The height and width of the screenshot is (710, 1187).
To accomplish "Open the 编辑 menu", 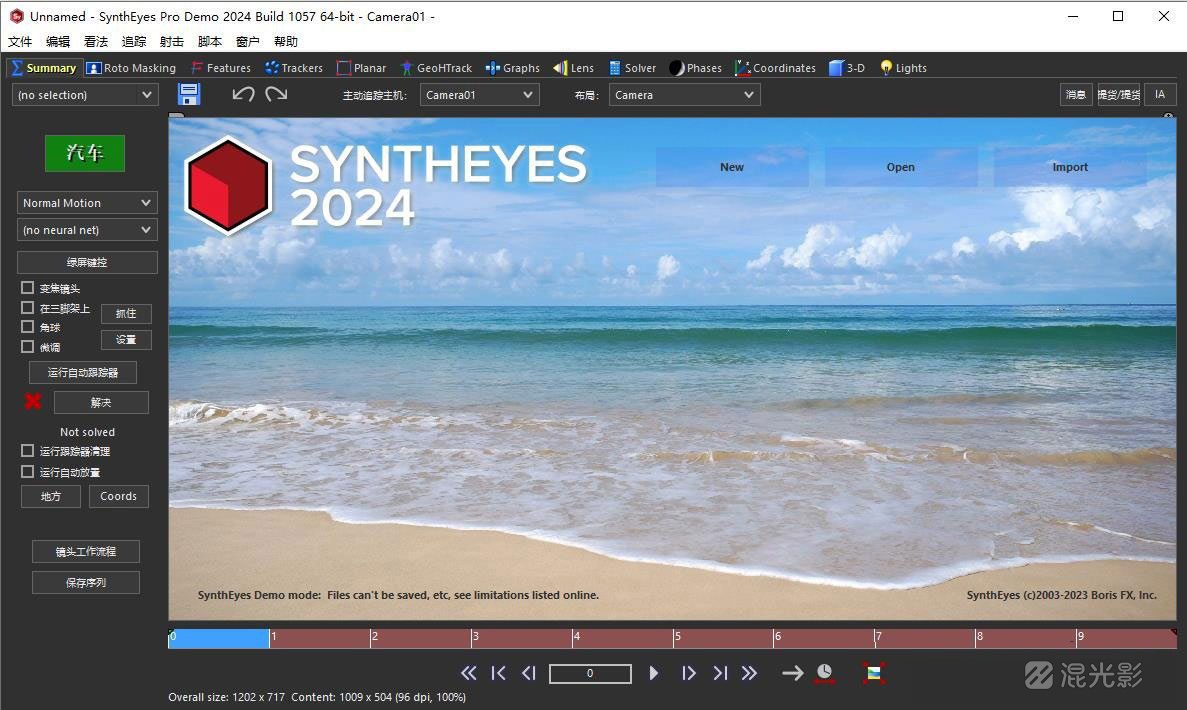I will [x=58, y=42].
